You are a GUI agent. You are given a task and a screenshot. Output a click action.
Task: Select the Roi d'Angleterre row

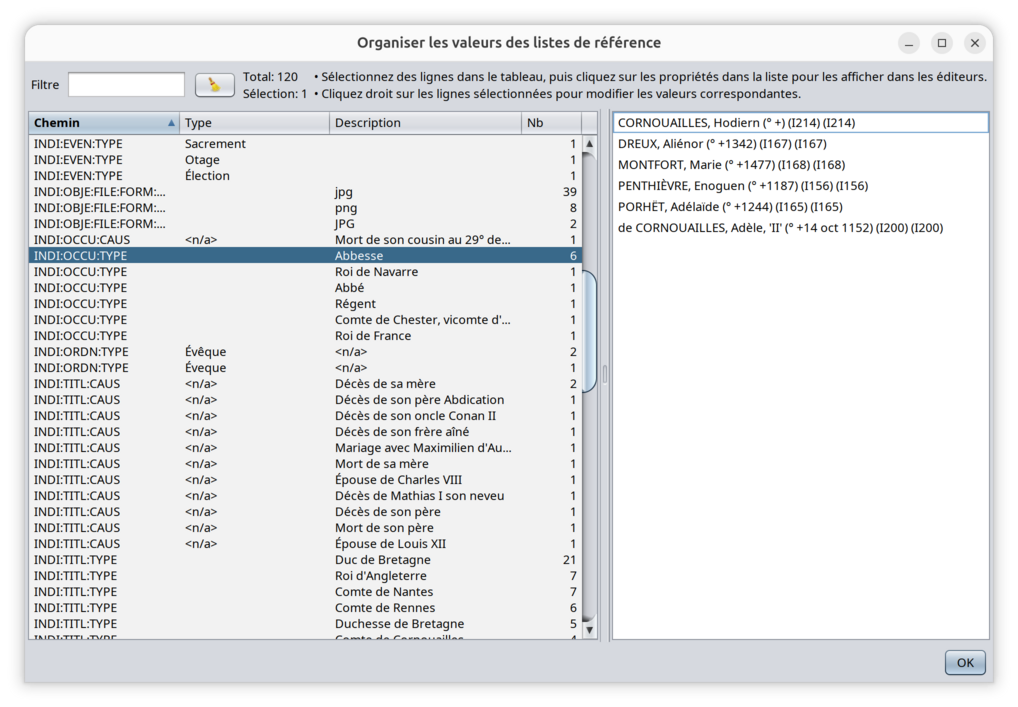tap(305, 576)
